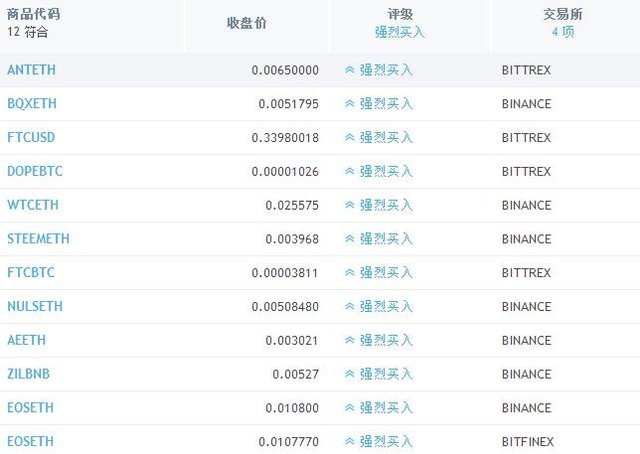Select the closing price 0.010800
This screenshot has width=640, height=454.
click(x=292, y=408)
